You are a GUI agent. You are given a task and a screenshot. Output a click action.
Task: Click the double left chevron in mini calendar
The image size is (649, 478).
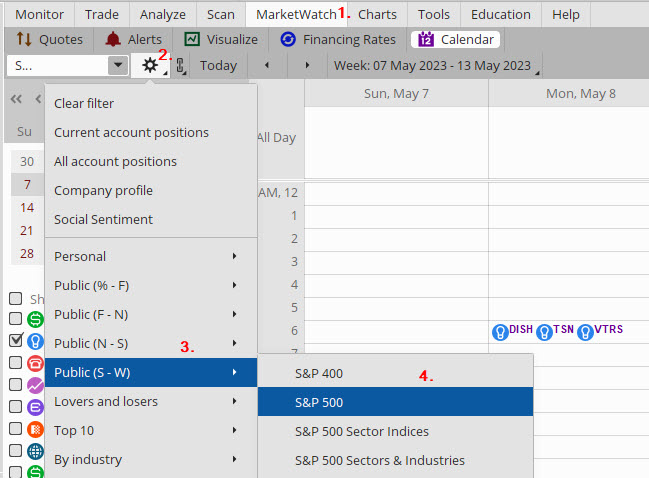point(17,99)
